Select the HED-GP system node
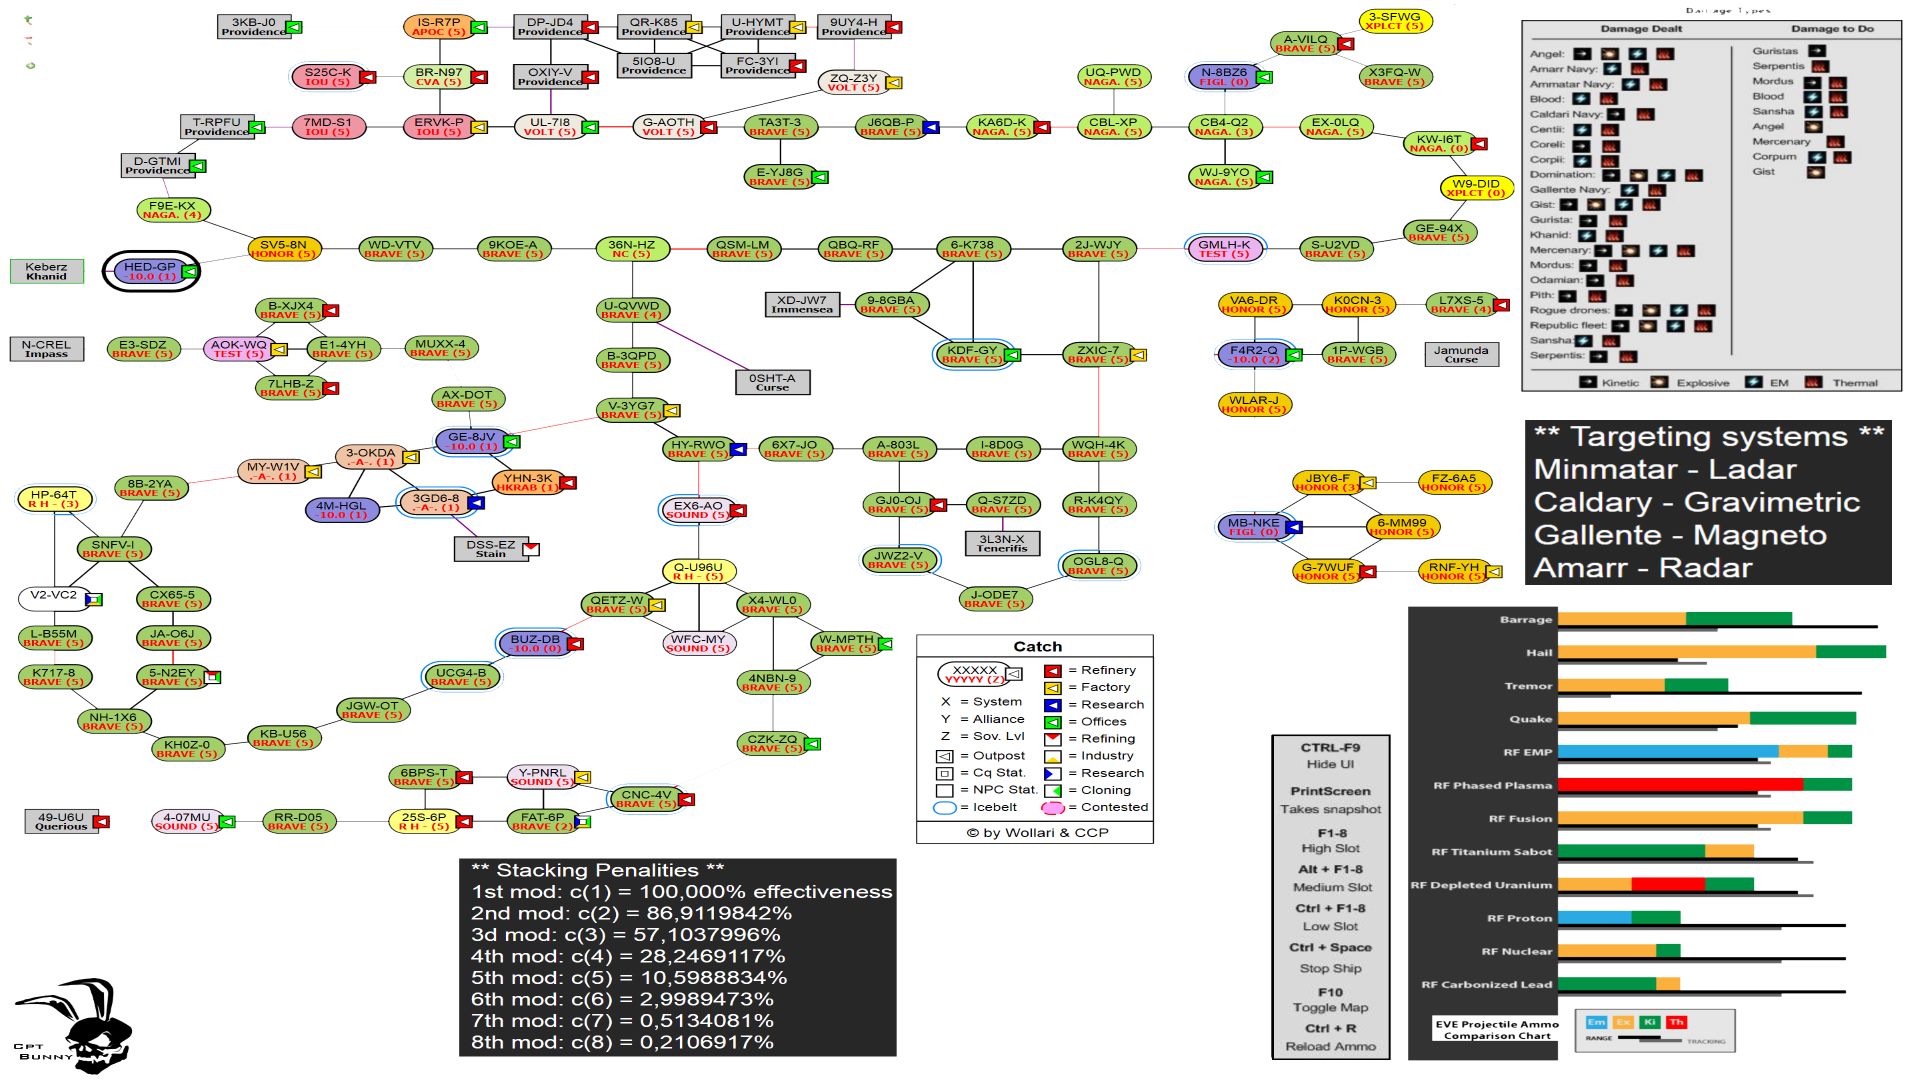This screenshot has height=1080, width=1920. pos(150,272)
